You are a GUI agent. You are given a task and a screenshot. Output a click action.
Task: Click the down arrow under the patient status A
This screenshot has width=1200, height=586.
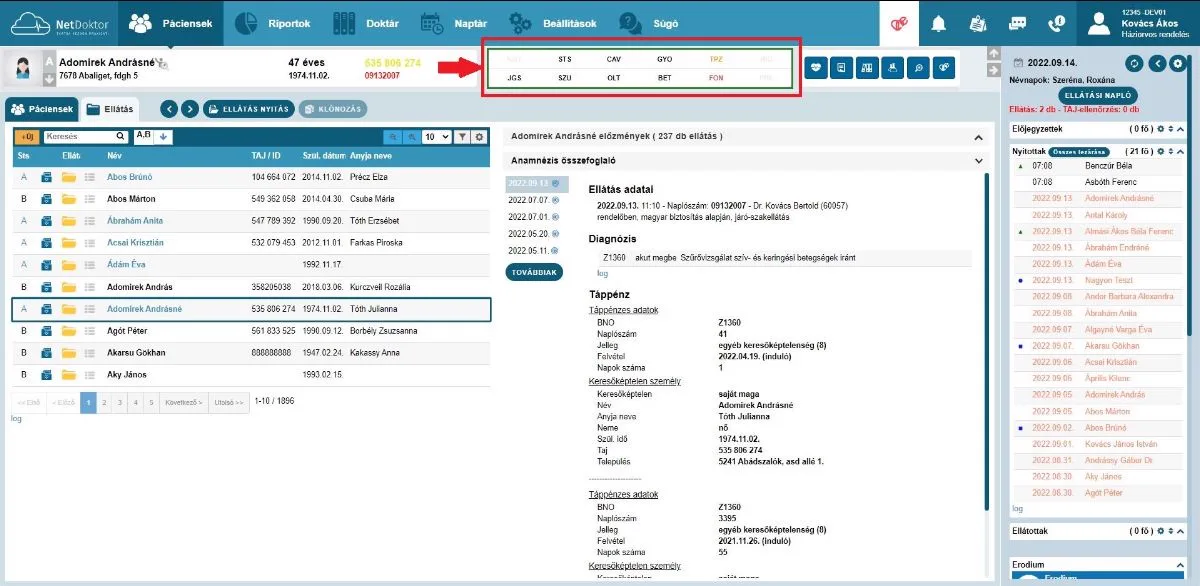click(x=48, y=79)
